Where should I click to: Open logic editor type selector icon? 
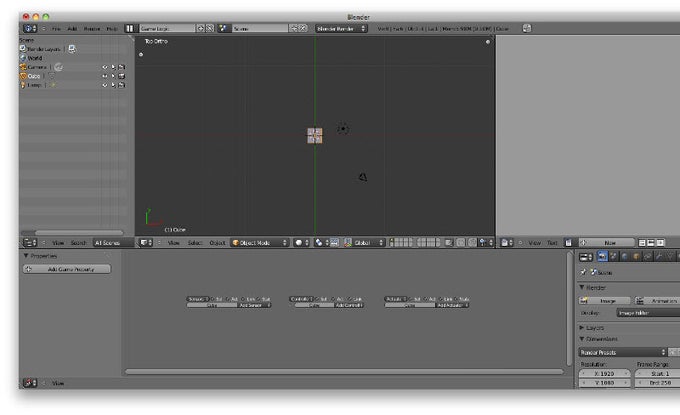coord(30,383)
